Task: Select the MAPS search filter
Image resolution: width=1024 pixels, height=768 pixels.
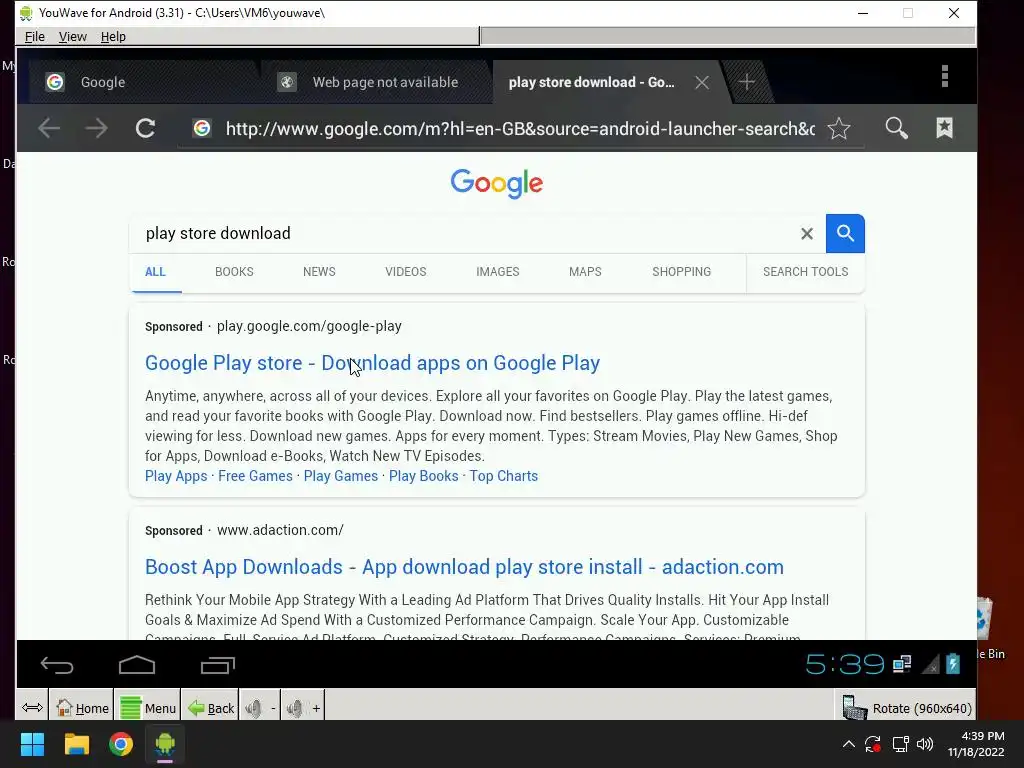Action: click(x=585, y=272)
